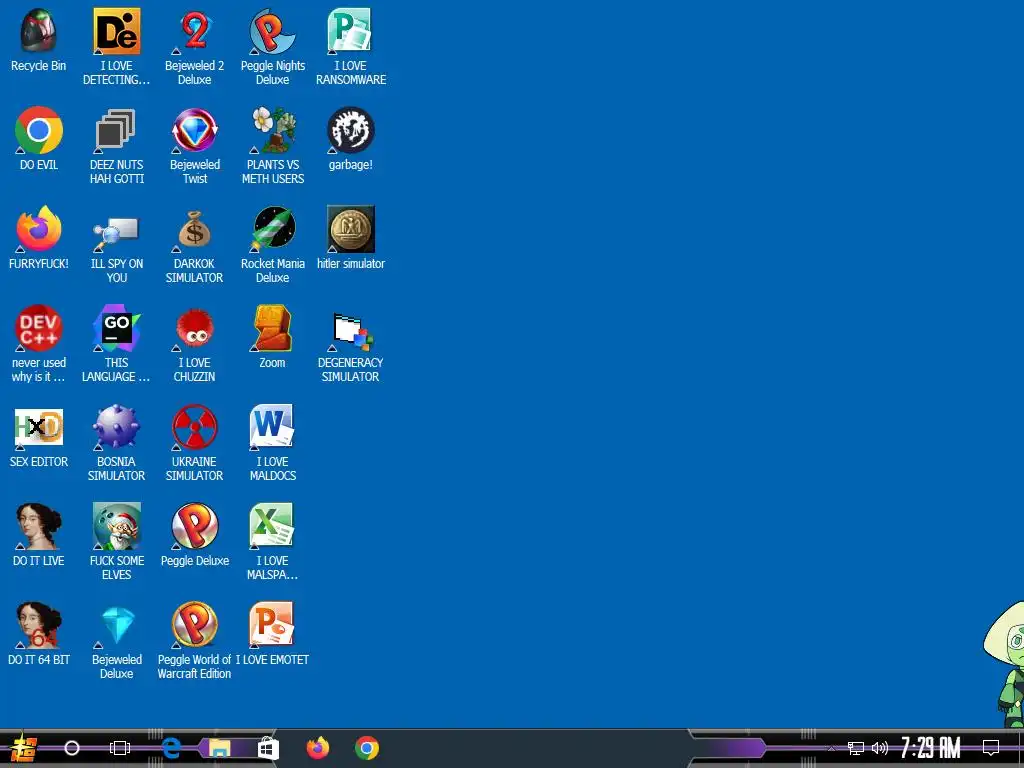The width and height of the screenshot is (1024, 768).
Task: Open File Explorer from the taskbar
Action: [x=219, y=748]
